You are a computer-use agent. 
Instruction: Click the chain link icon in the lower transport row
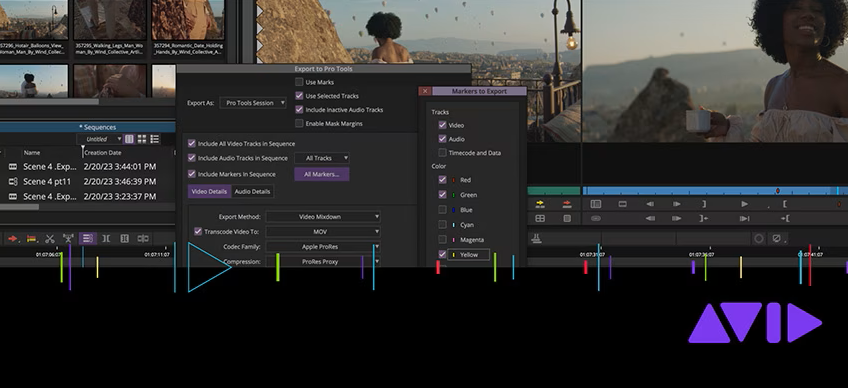[595, 219]
